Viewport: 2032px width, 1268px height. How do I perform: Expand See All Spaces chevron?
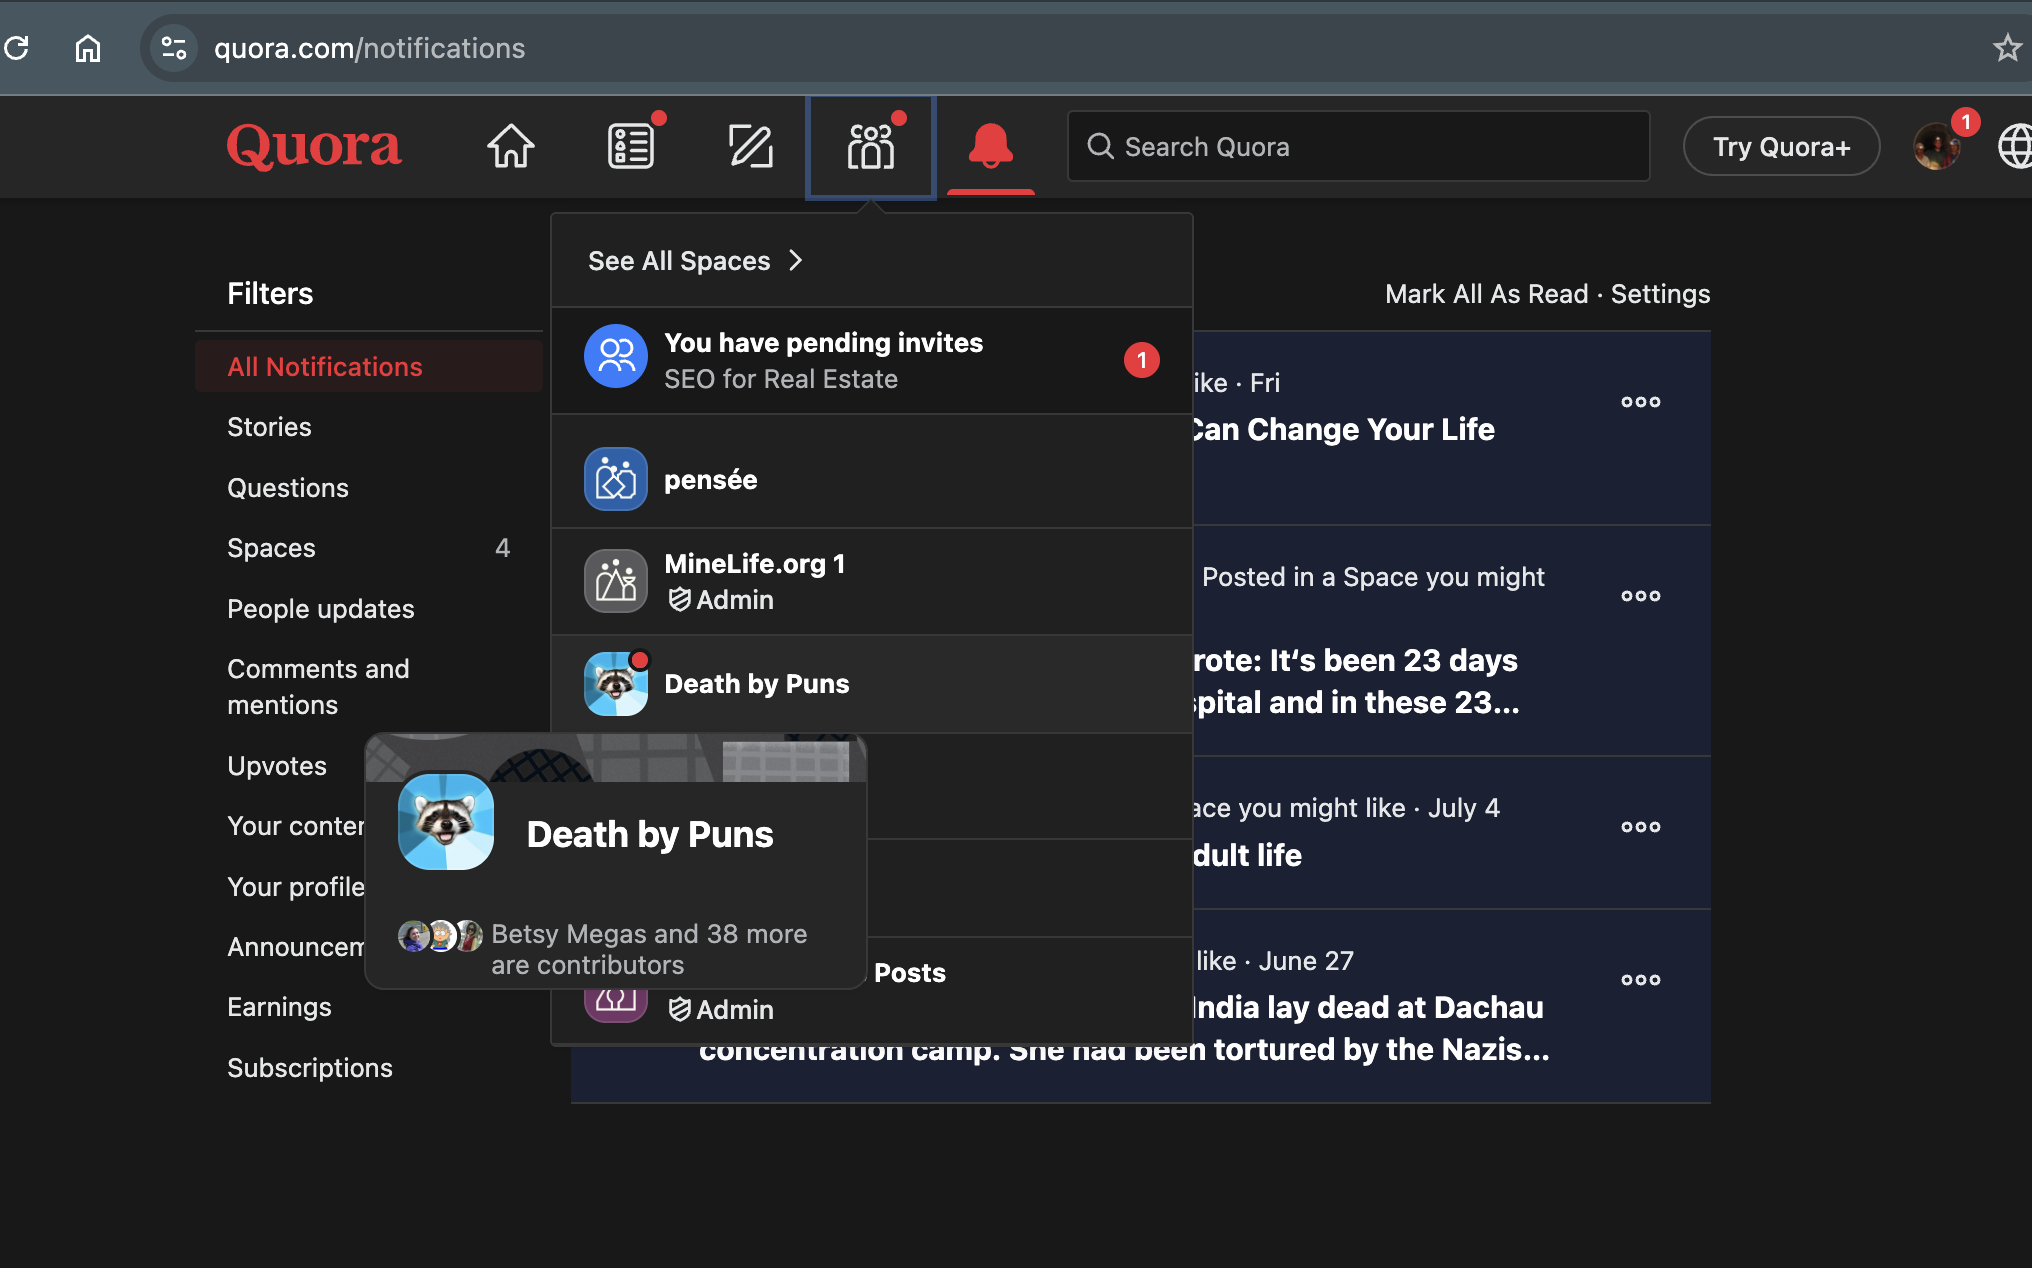pyautogui.click(x=796, y=261)
